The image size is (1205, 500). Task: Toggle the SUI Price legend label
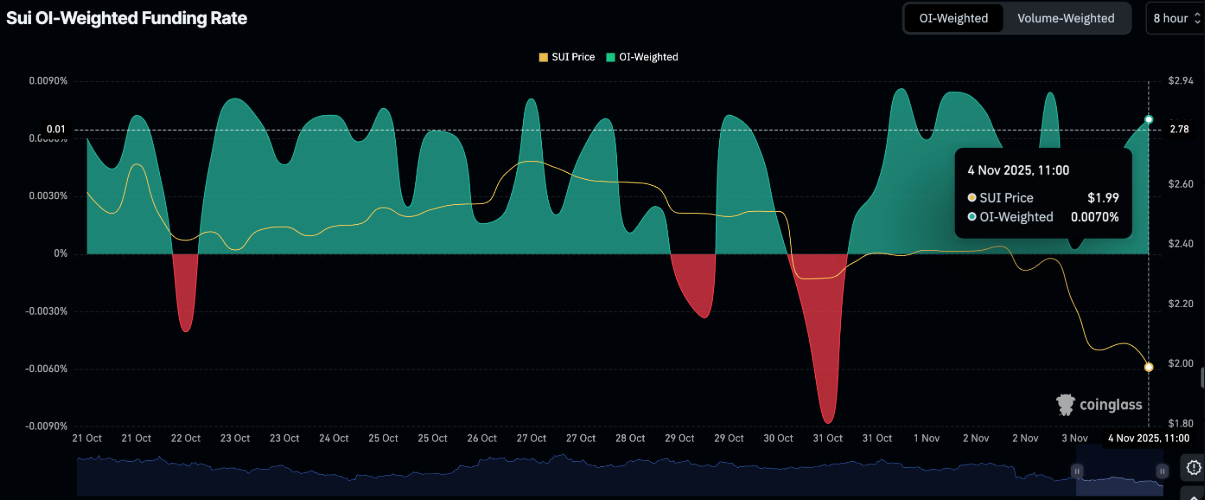tap(573, 57)
